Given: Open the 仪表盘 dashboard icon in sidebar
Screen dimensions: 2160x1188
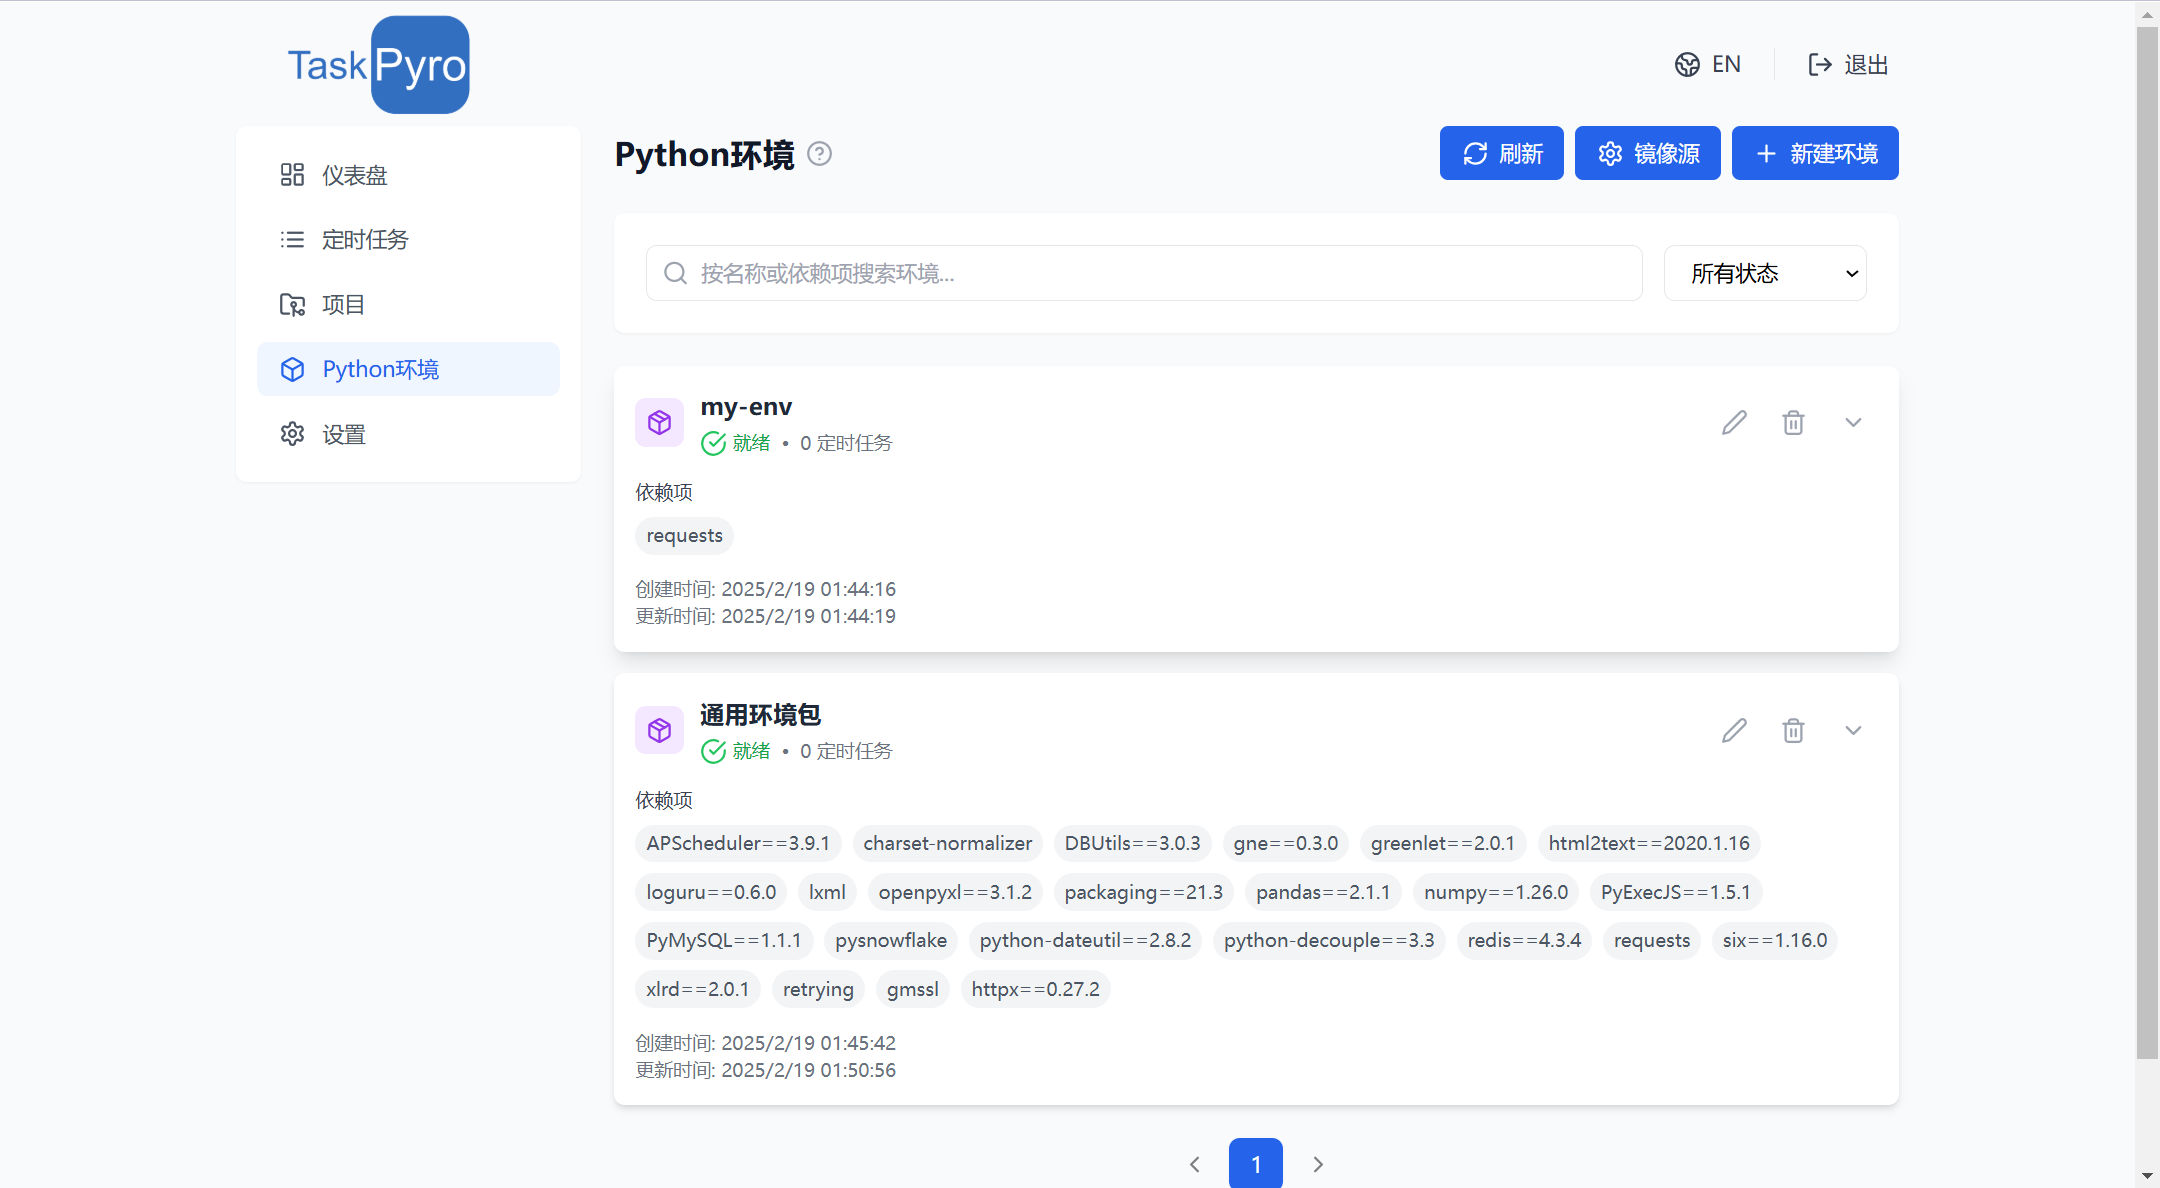Looking at the screenshot, I should coord(292,174).
